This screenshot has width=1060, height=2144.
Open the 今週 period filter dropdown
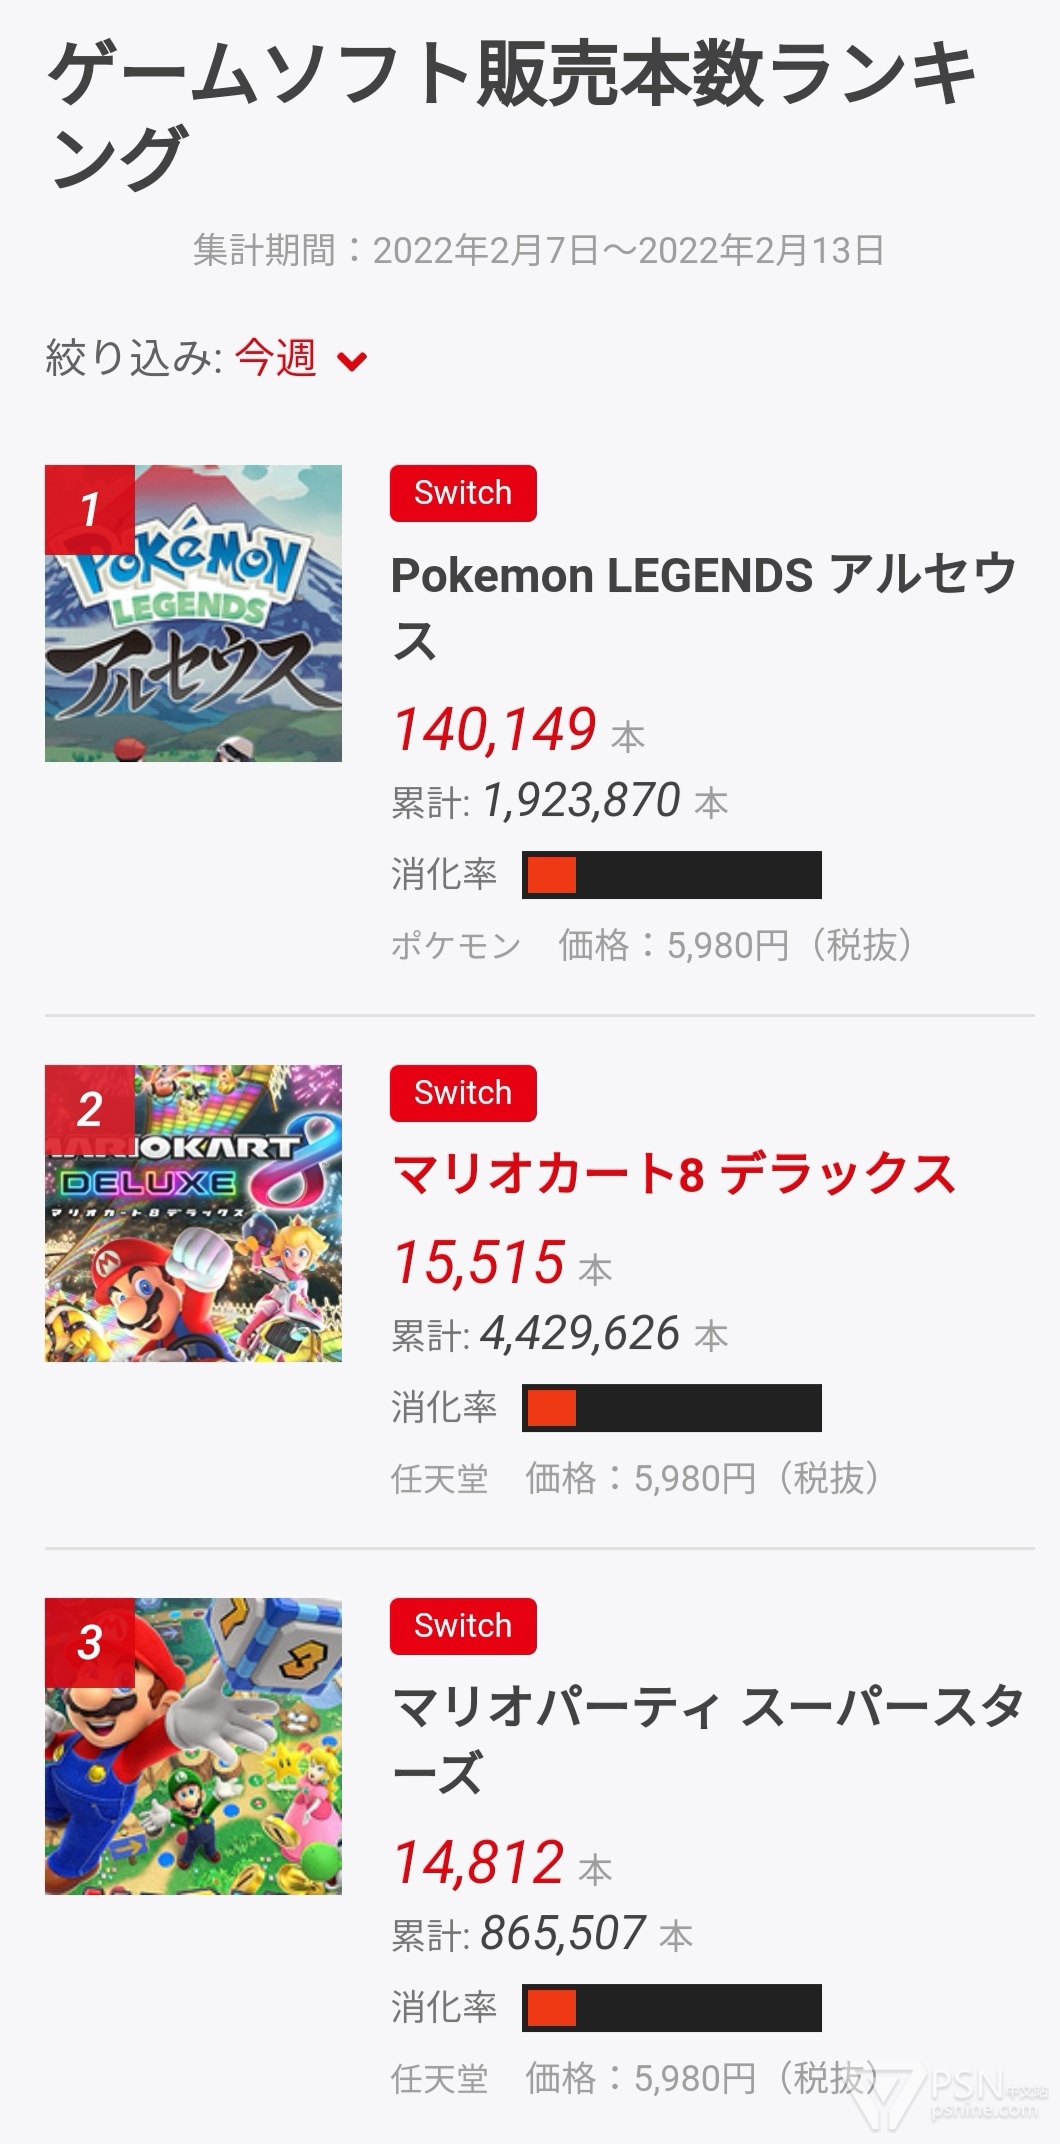coord(275,358)
